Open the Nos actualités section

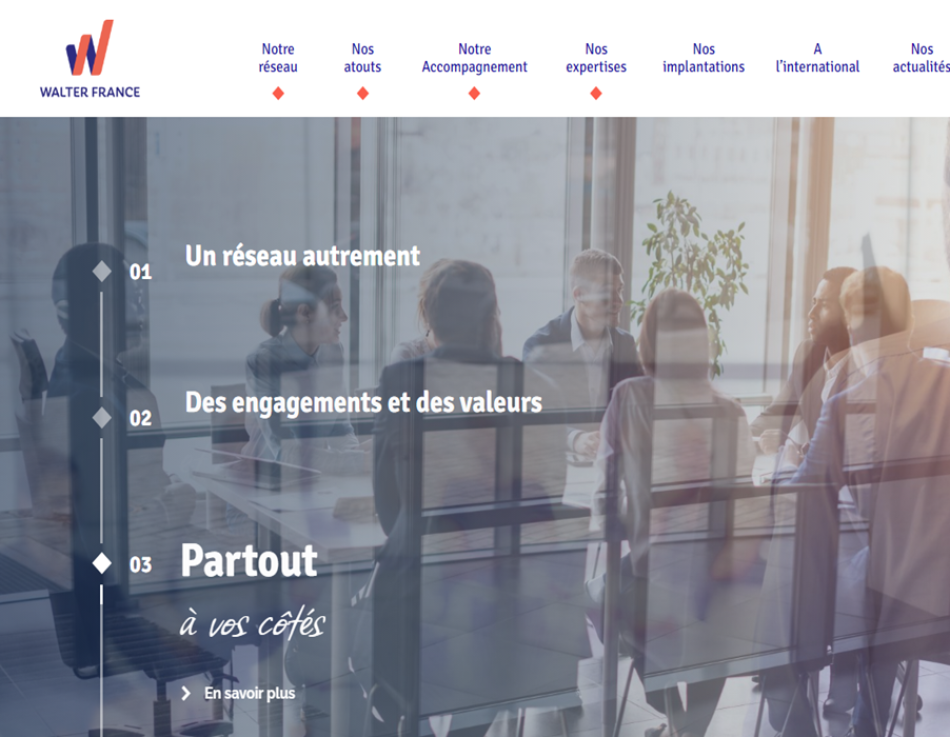(921, 58)
